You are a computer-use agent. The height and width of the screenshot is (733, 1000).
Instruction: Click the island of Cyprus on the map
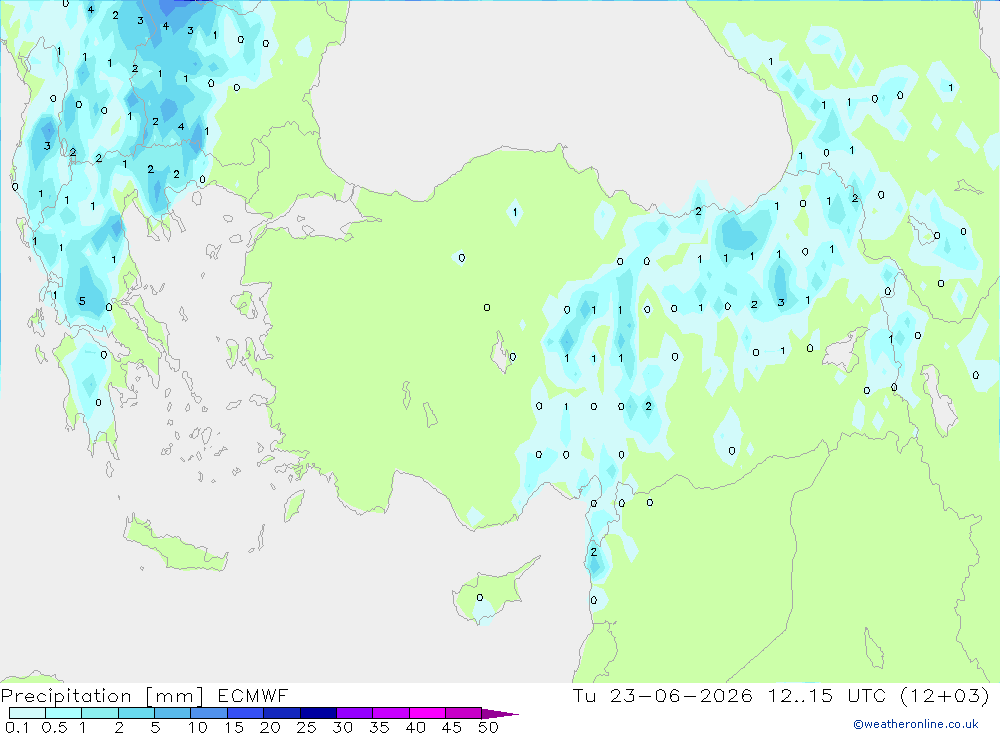click(492, 591)
